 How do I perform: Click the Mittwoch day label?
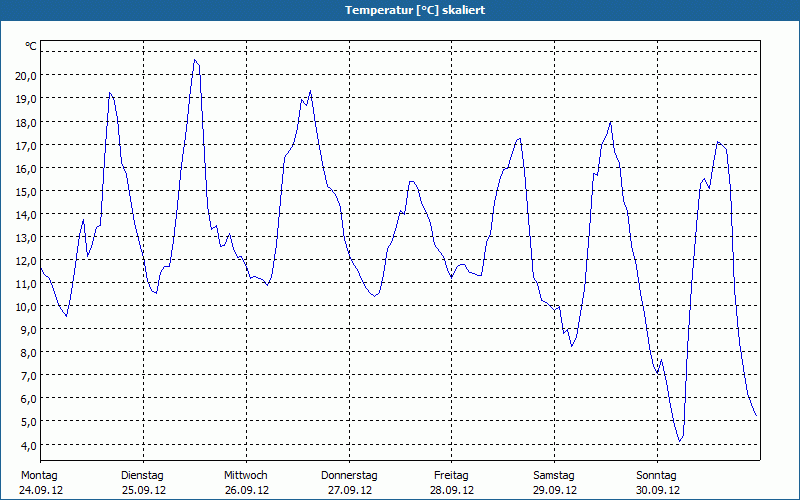click(246, 476)
